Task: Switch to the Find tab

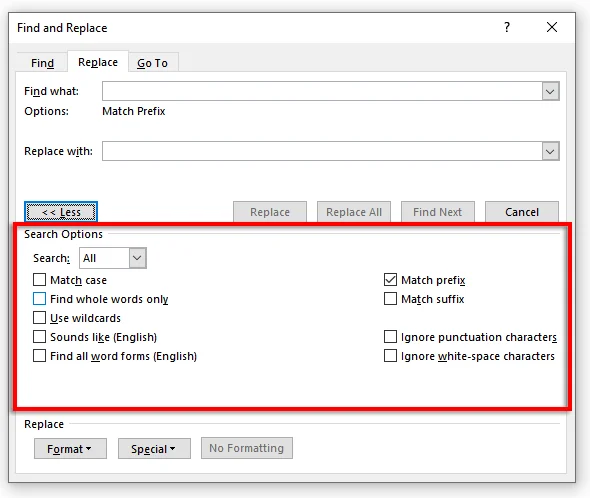Action: coord(42,62)
